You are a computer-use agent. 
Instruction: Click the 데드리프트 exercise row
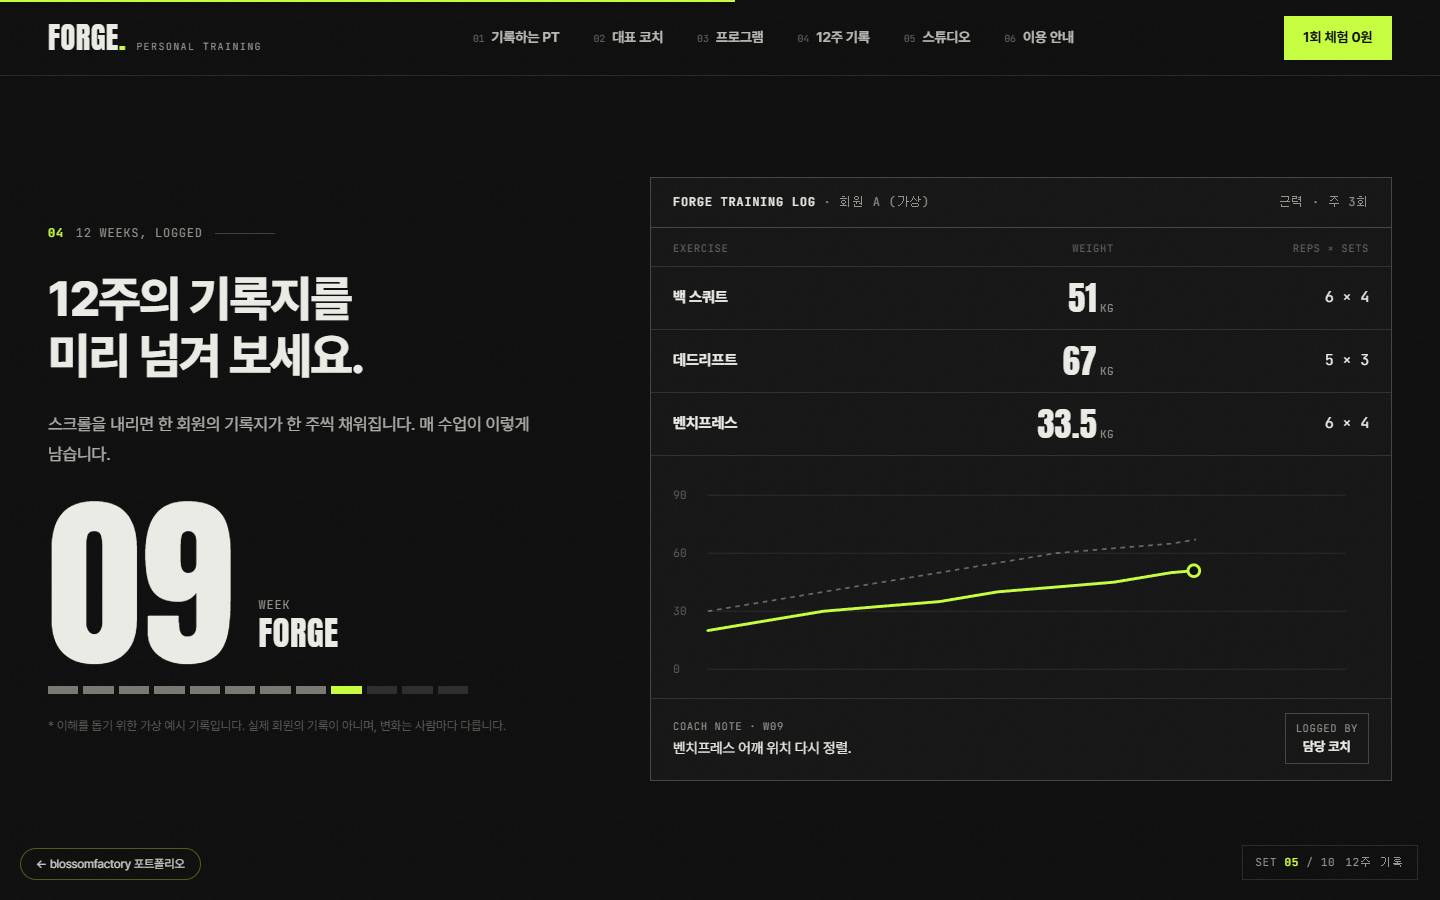[1020, 361]
